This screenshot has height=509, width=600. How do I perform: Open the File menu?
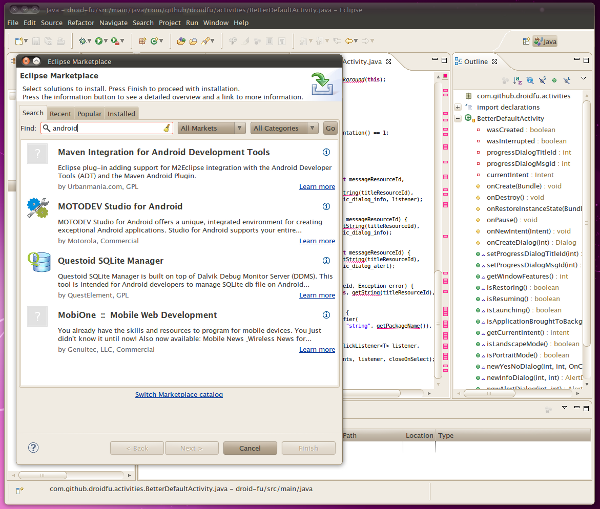[x=13, y=23]
